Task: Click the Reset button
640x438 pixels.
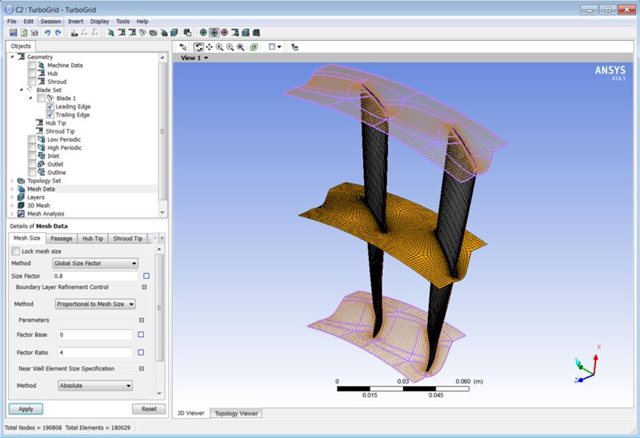Action: (149, 409)
